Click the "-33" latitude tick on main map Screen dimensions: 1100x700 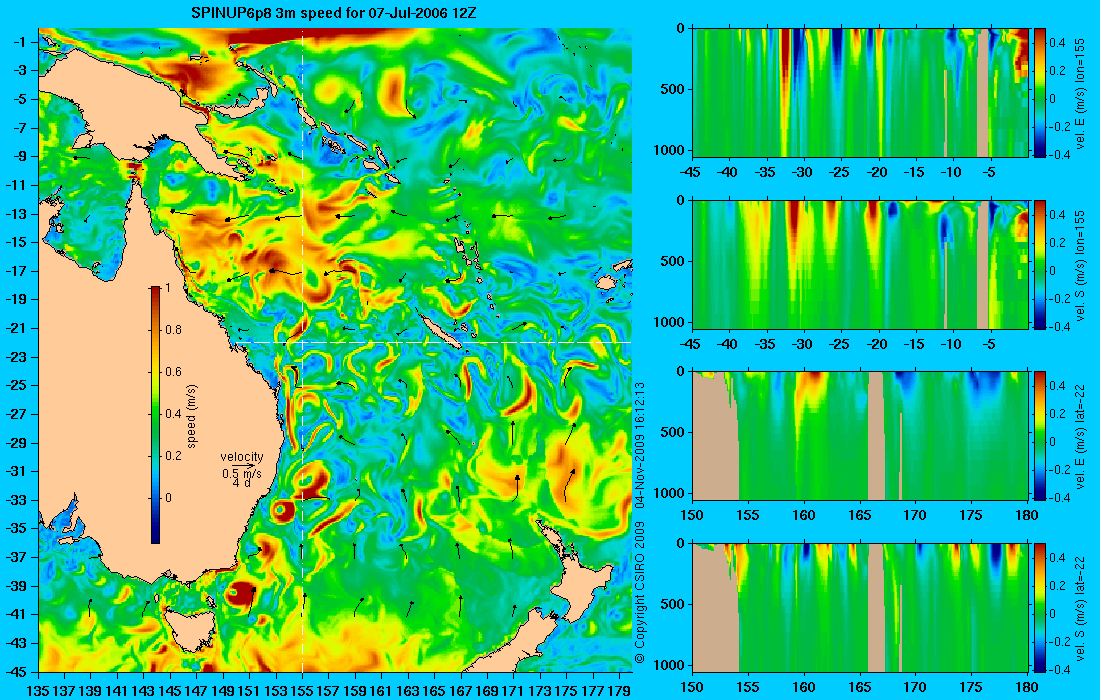(x=18, y=500)
